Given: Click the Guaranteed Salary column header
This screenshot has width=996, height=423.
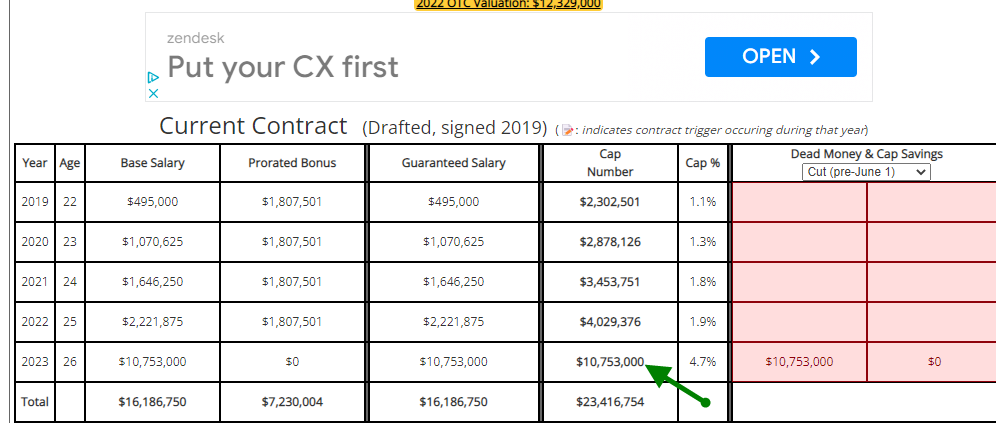Looking at the screenshot, I should coord(454,163).
